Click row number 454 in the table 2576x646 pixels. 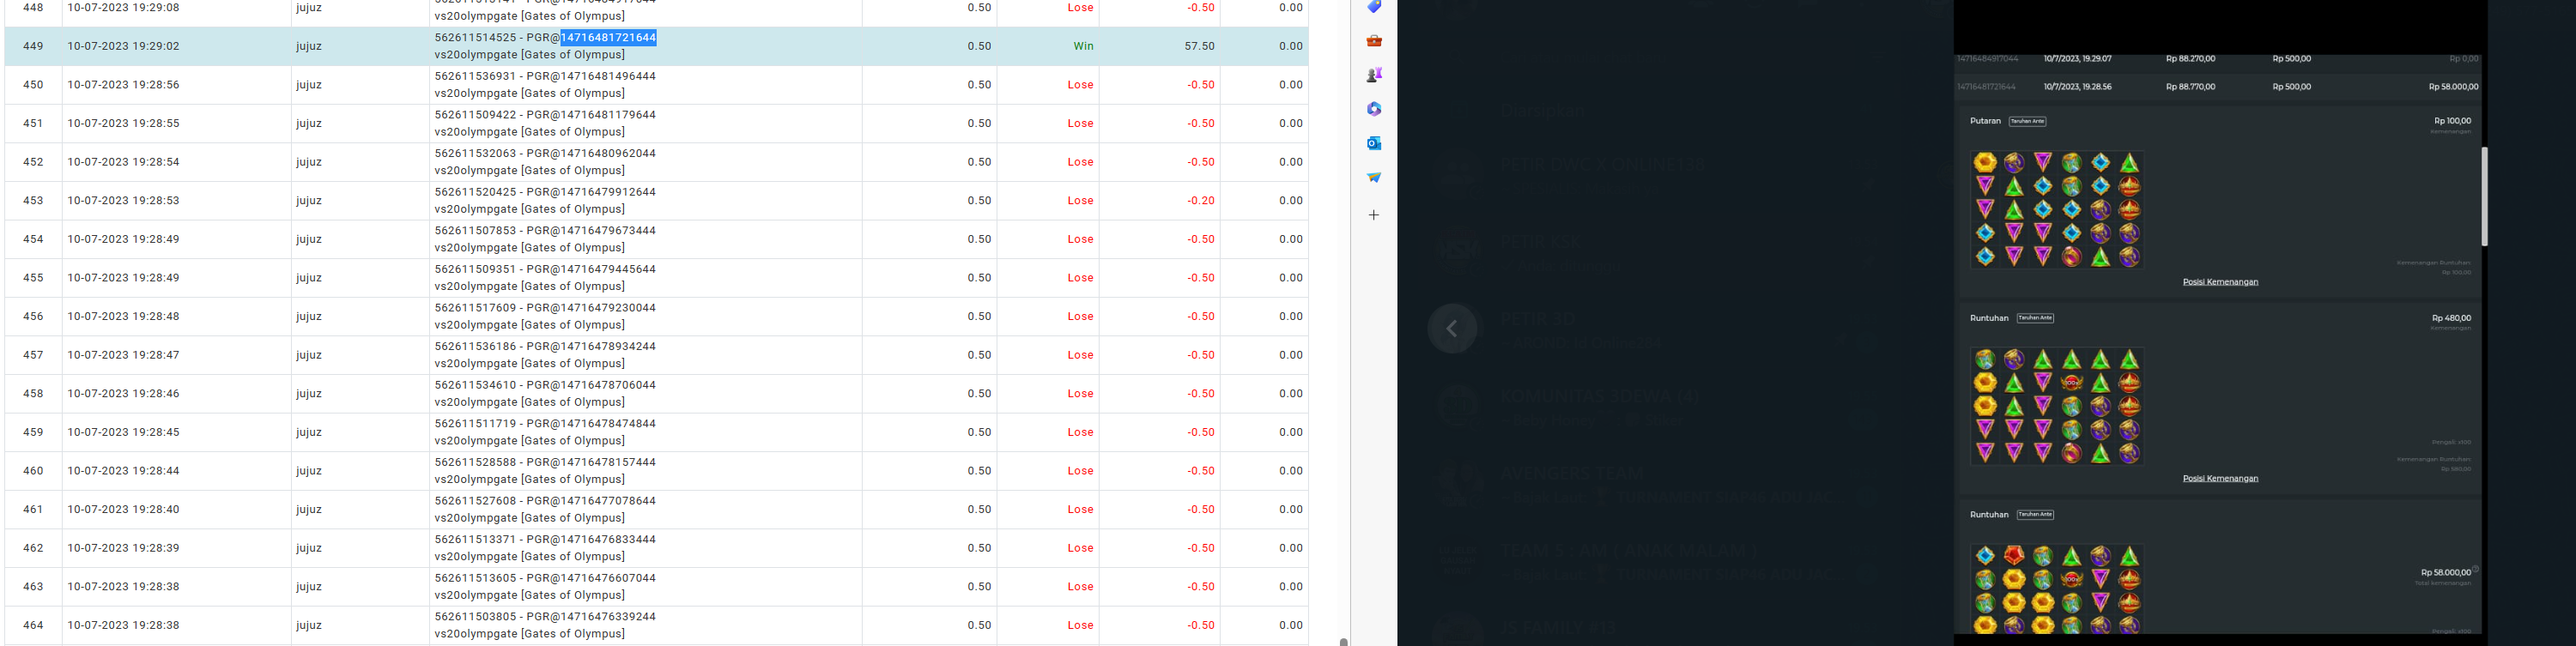(33, 240)
